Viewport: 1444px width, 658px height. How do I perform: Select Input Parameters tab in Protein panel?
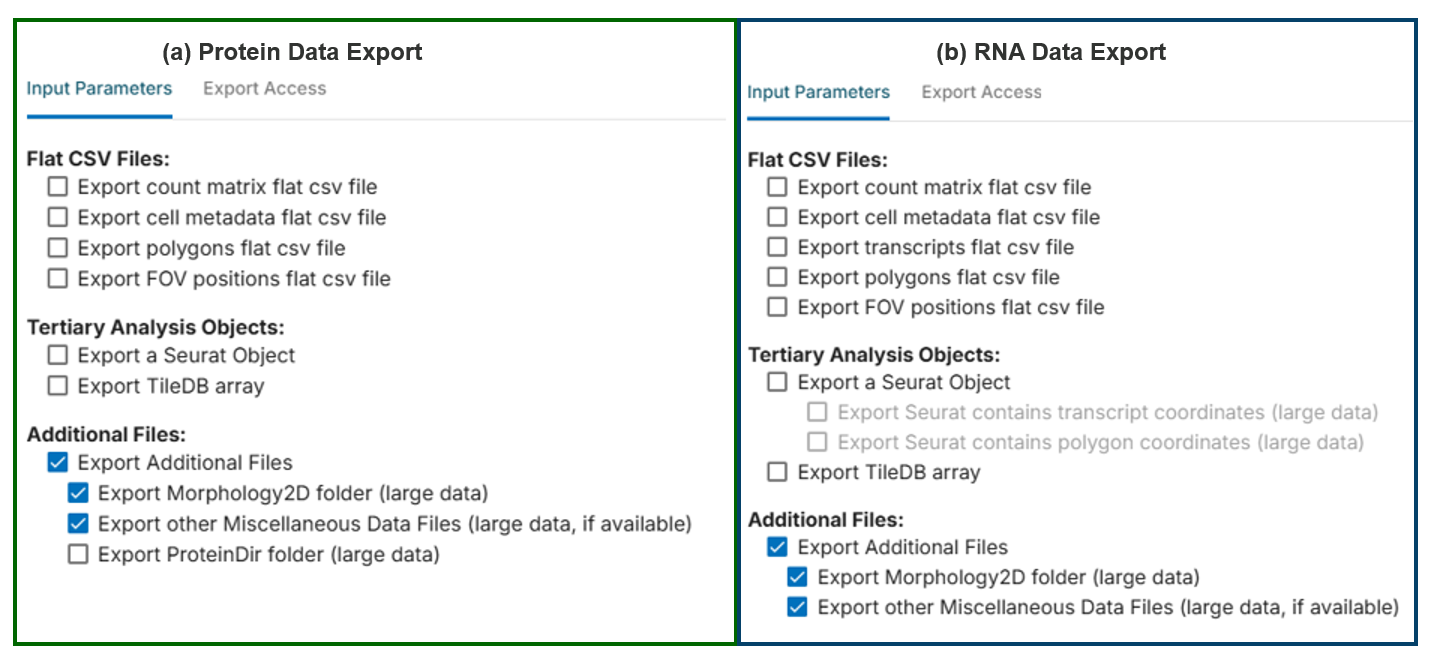point(99,88)
